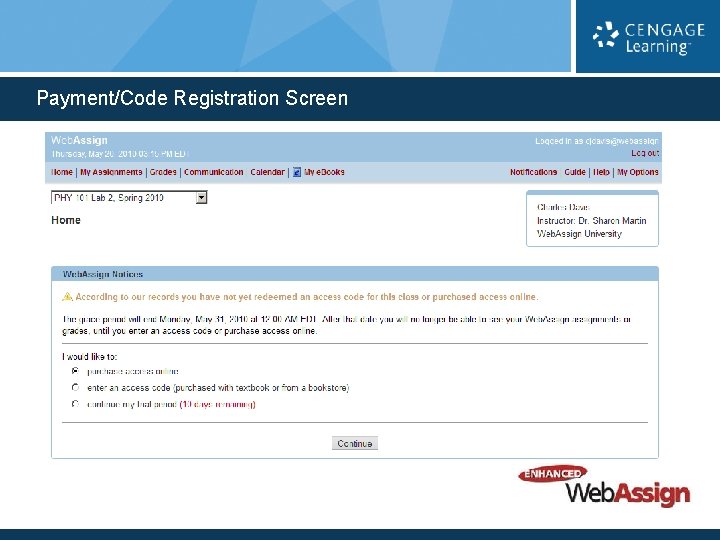The image size is (720, 540).
Task: Open the Communication section
Action: click(214, 172)
